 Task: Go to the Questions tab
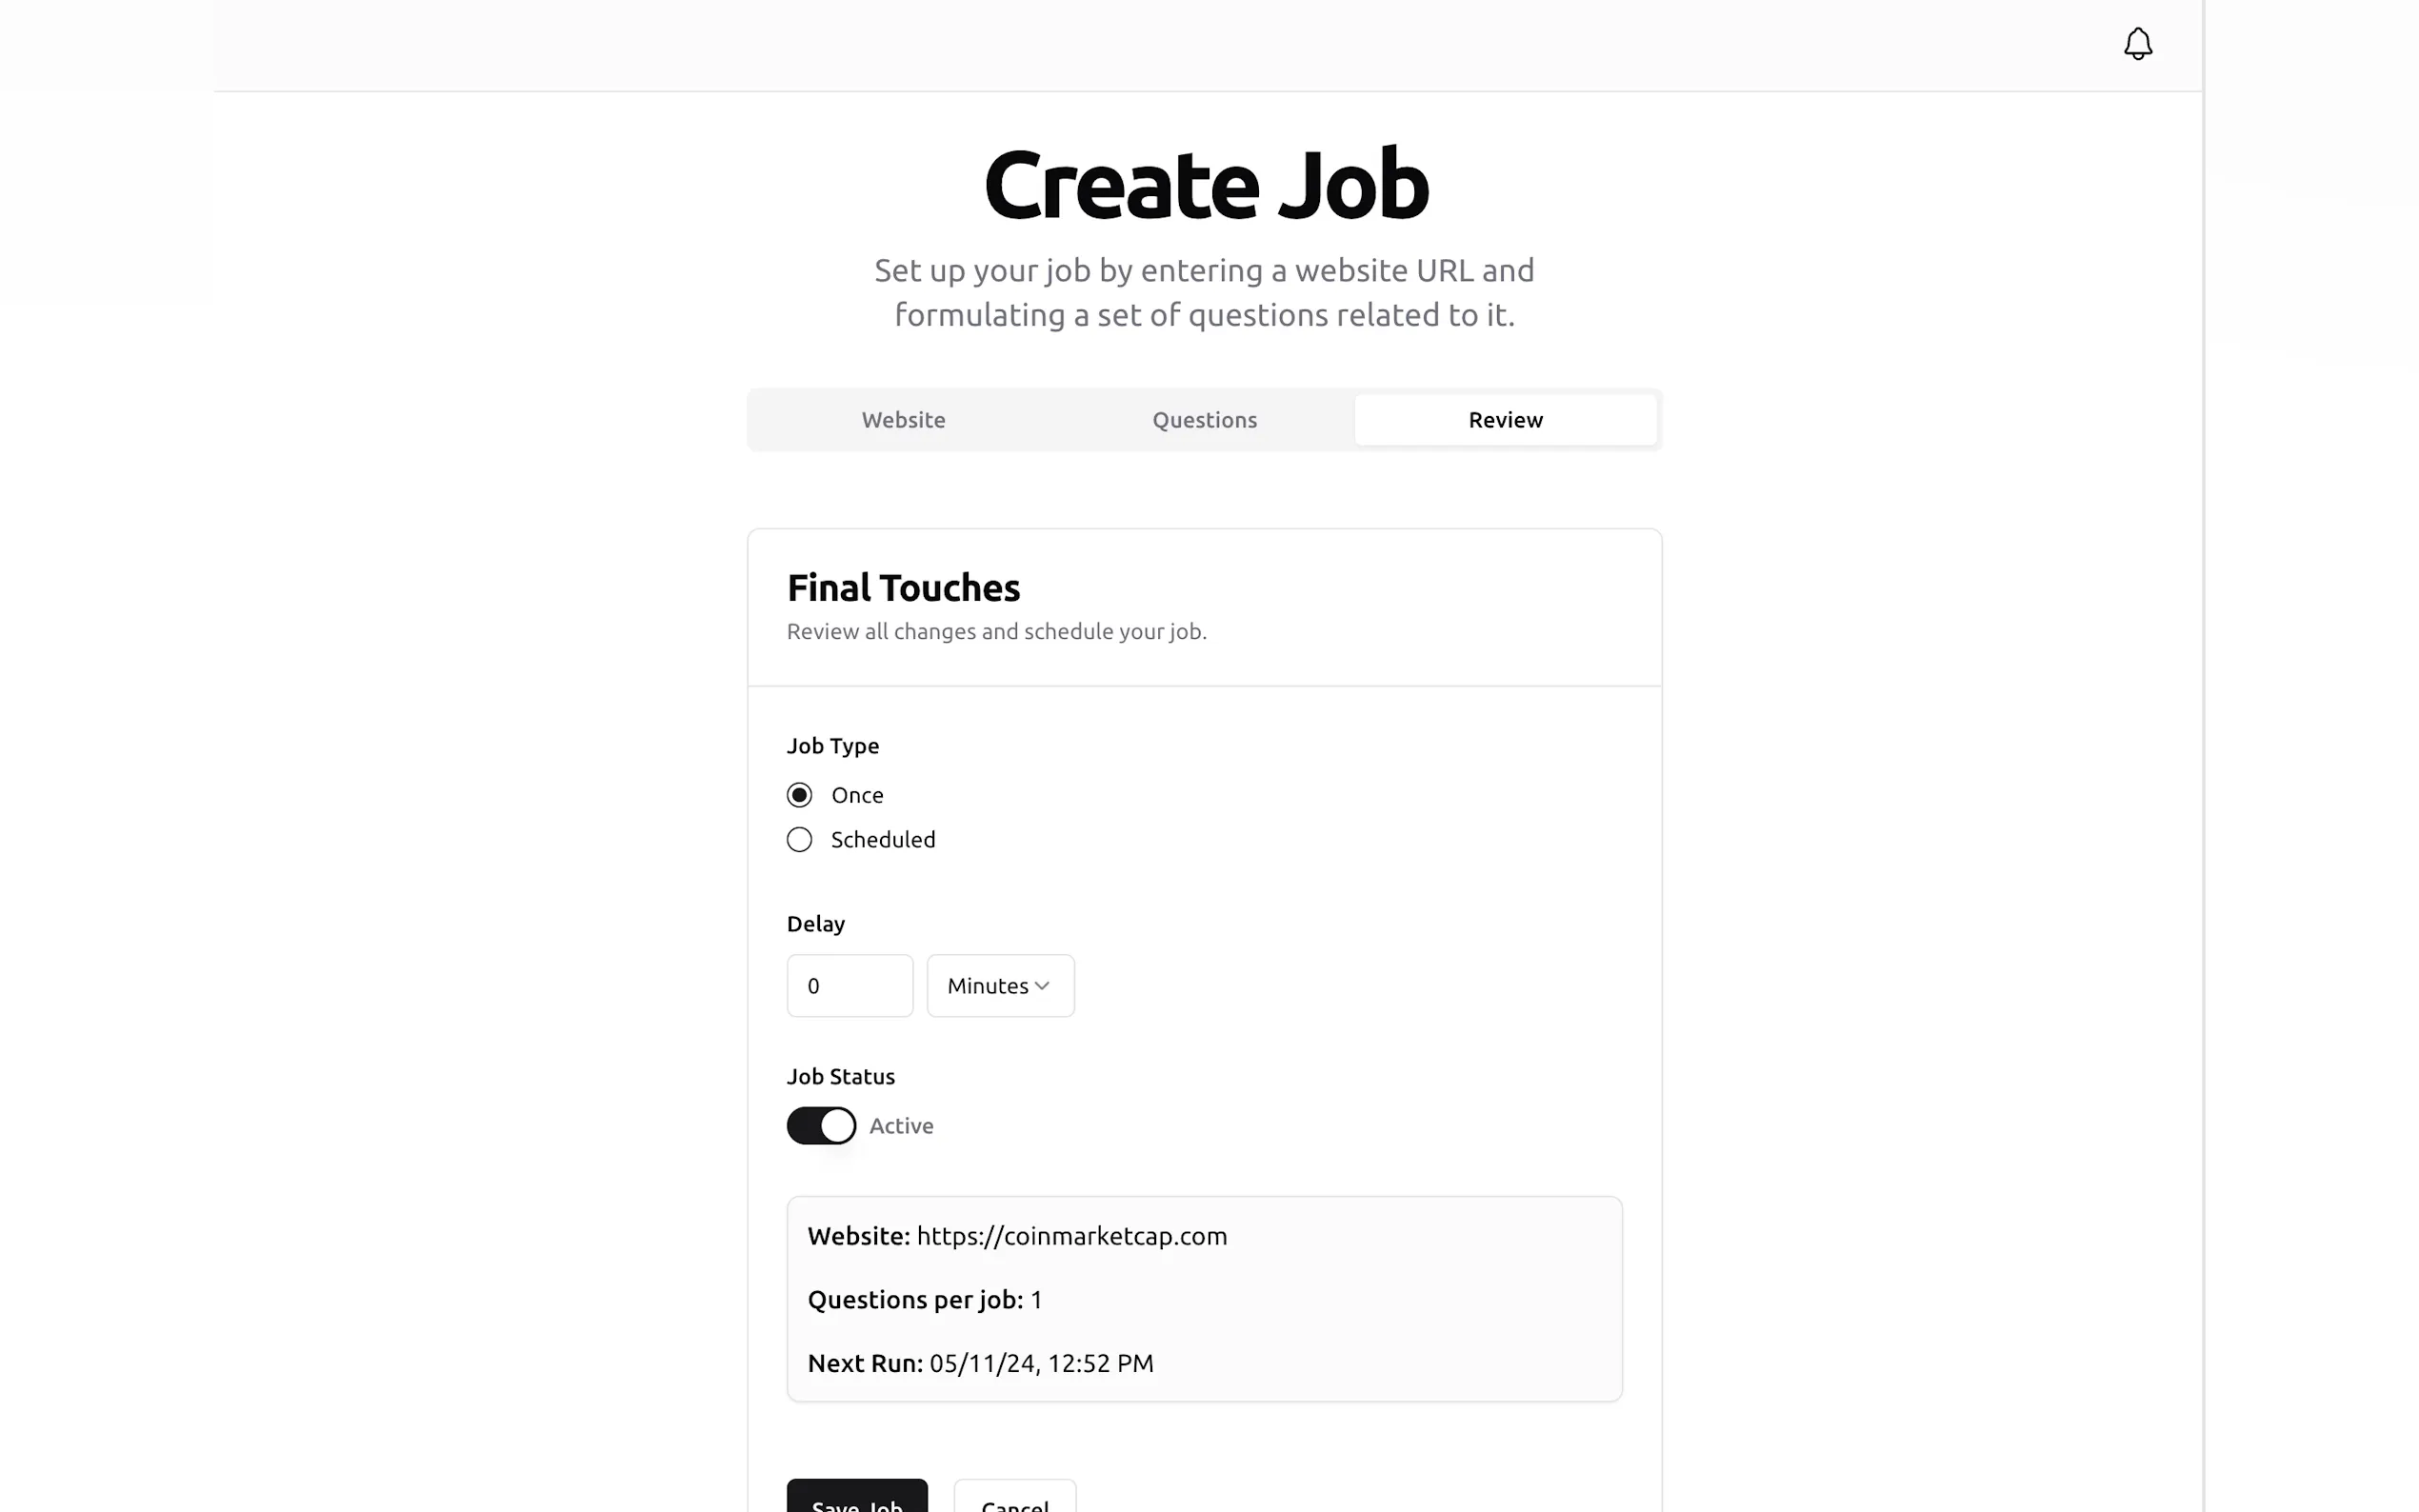coord(1204,420)
